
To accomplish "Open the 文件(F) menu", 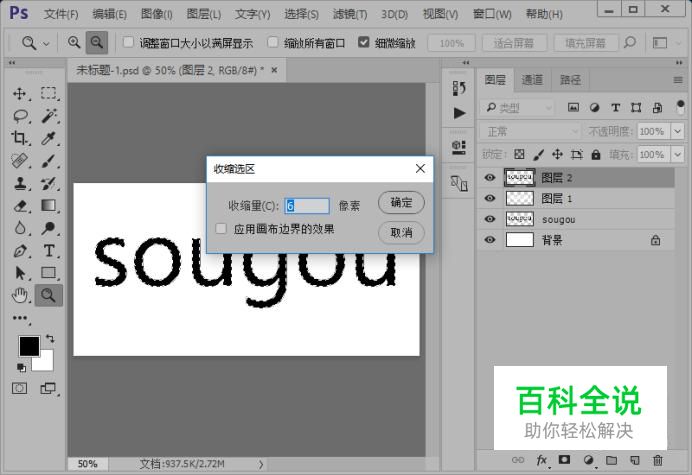I will (61, 14).
